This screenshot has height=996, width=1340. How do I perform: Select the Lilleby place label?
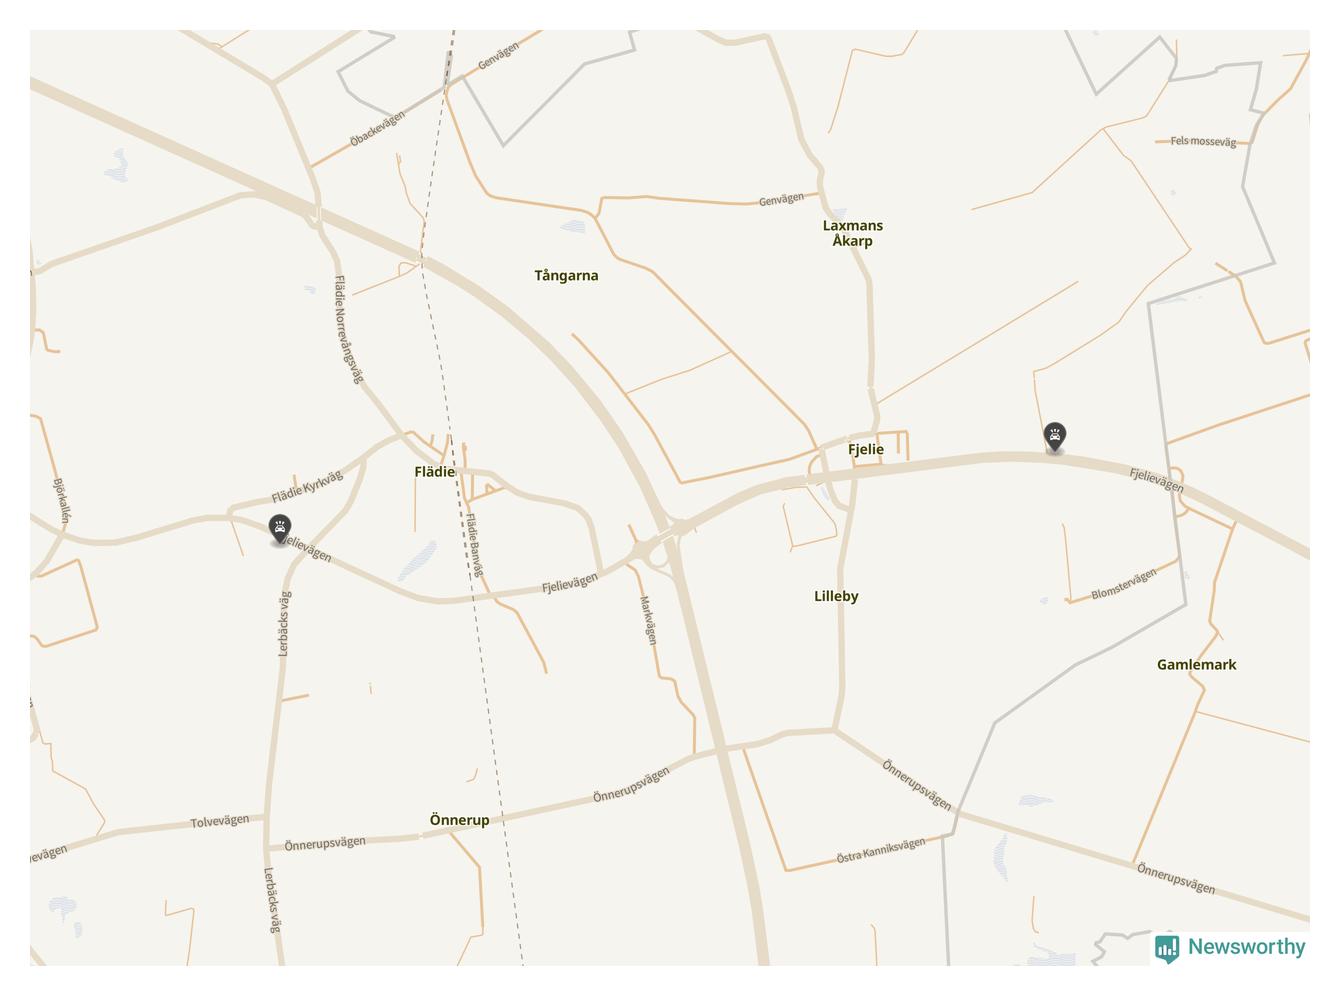click(836, 596)
